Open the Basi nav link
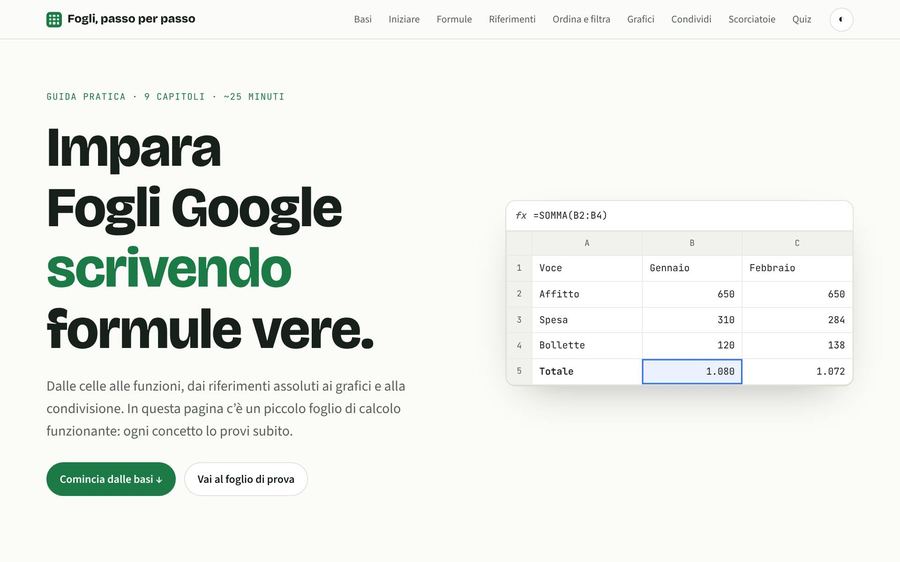The image size is (900, 562). [363, 19]
